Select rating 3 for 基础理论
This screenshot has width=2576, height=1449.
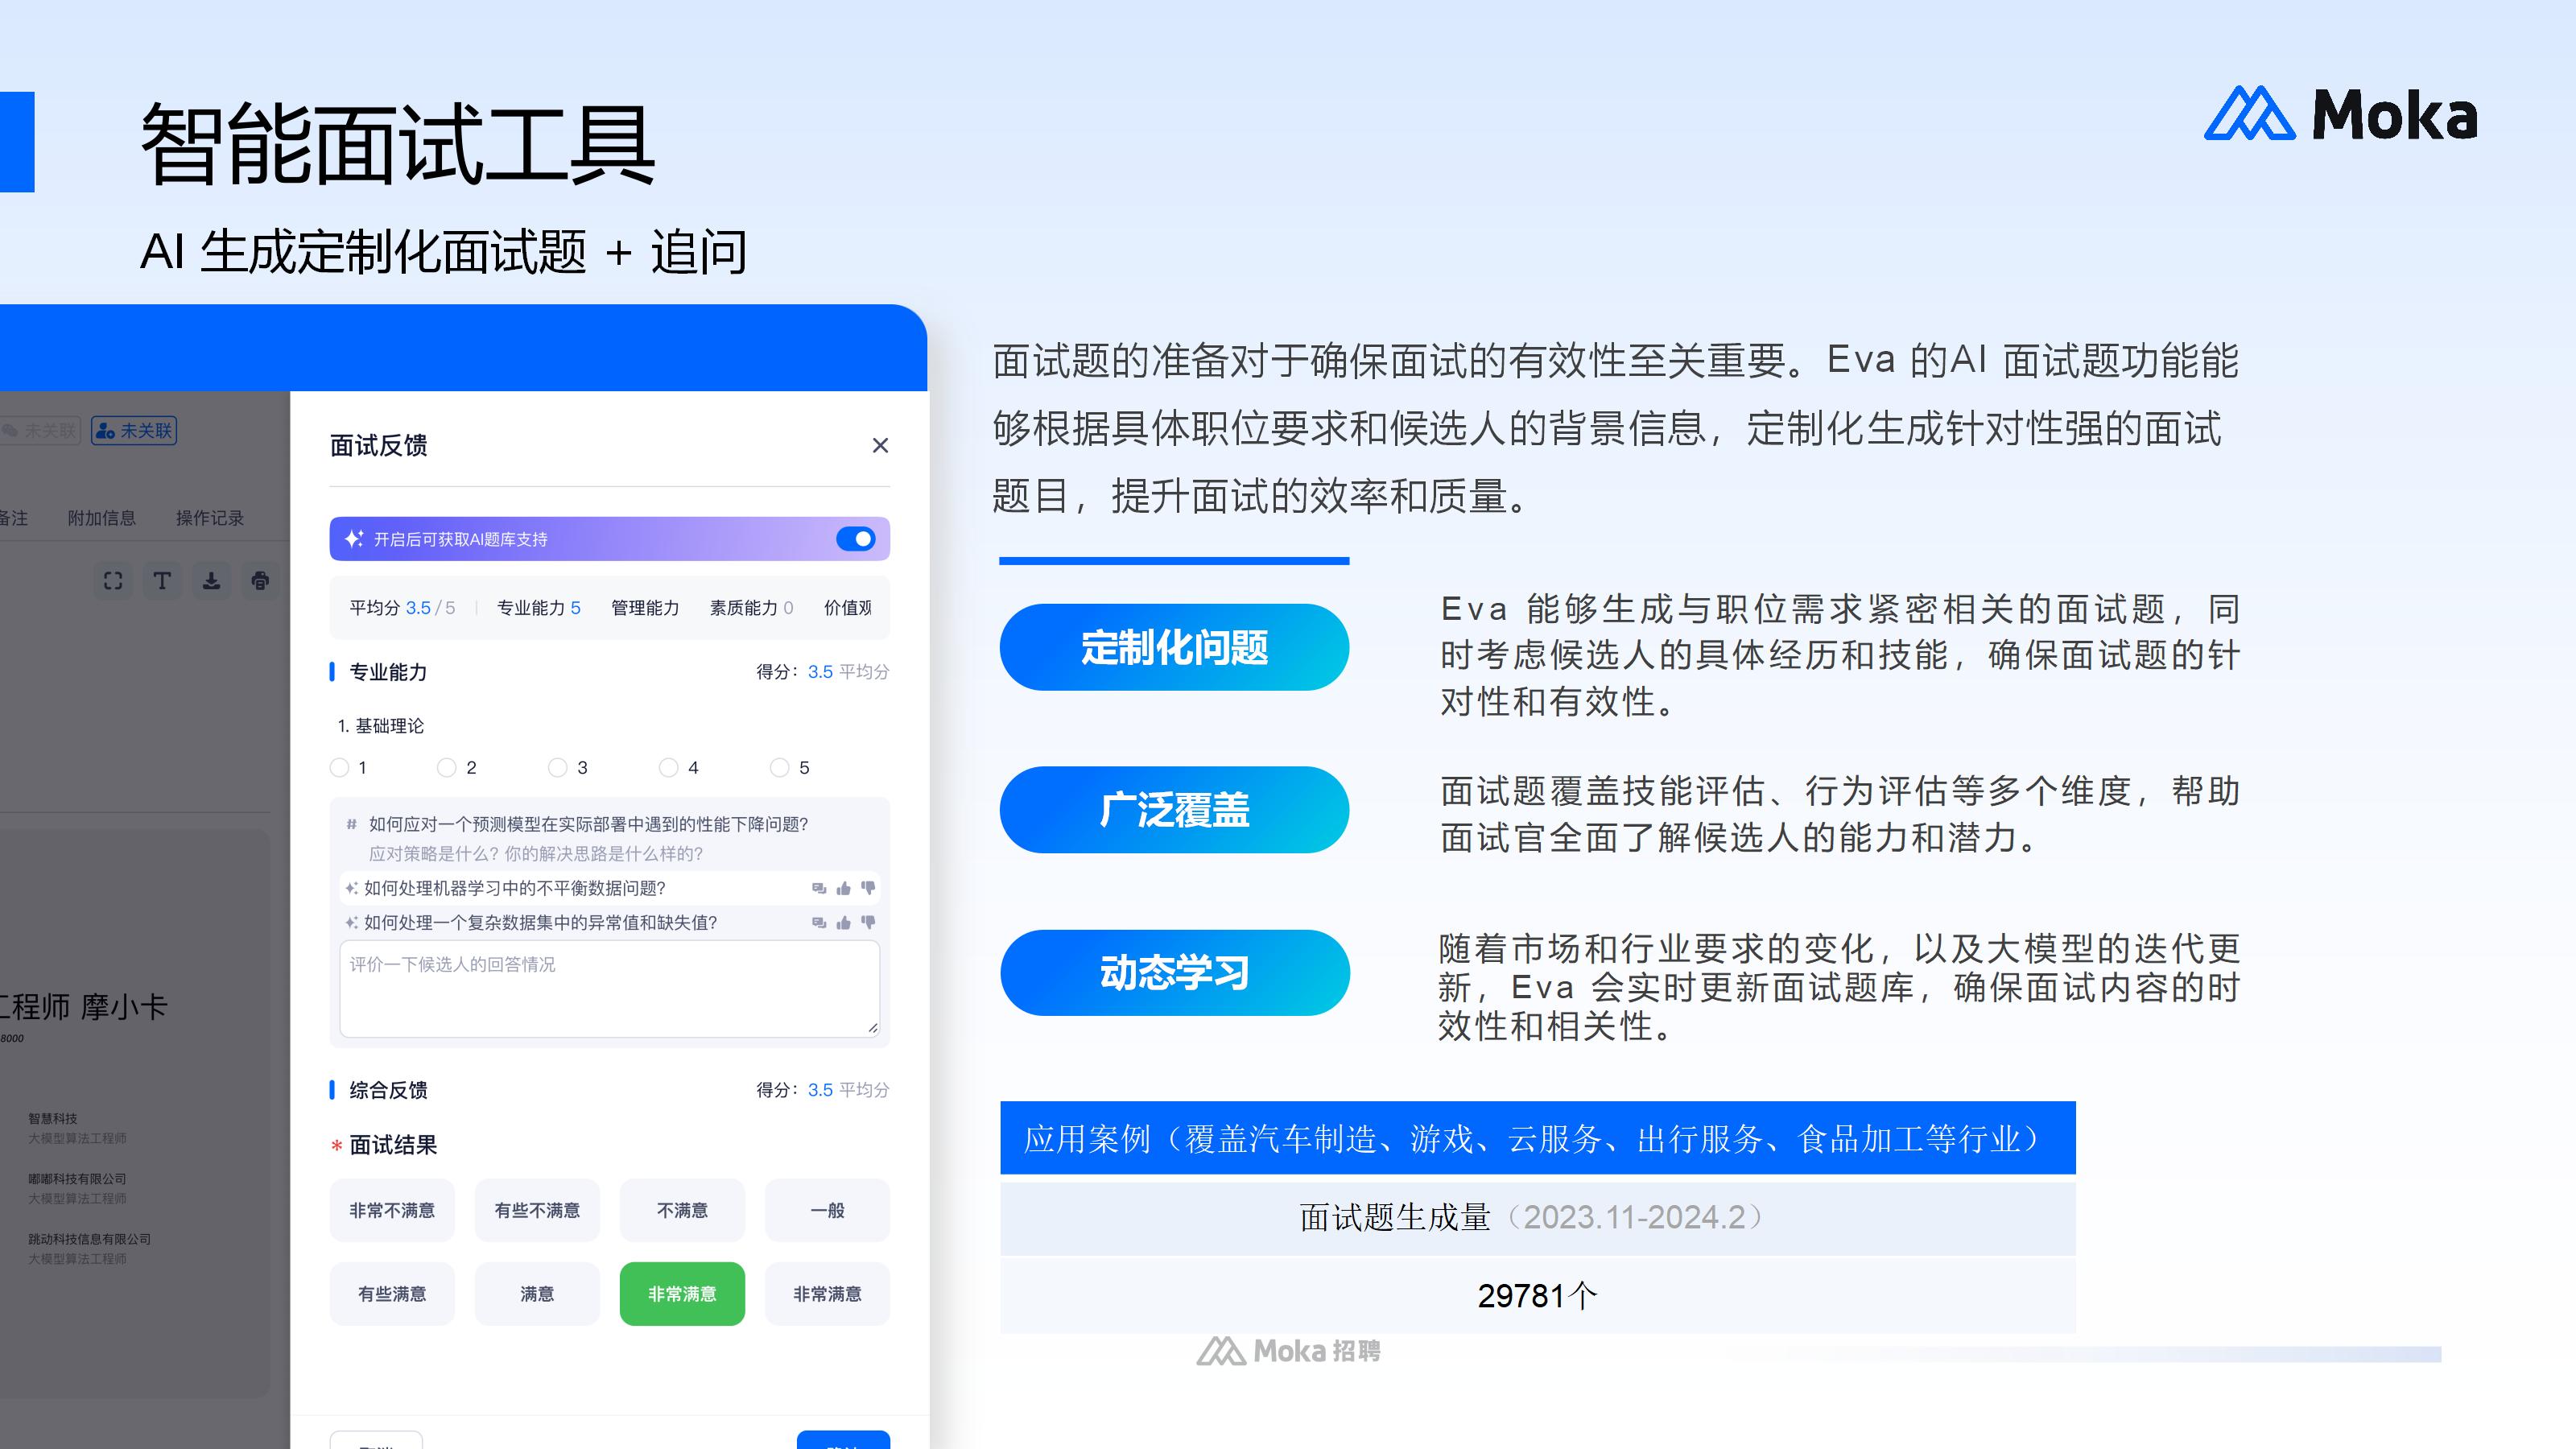pos(558,767)
